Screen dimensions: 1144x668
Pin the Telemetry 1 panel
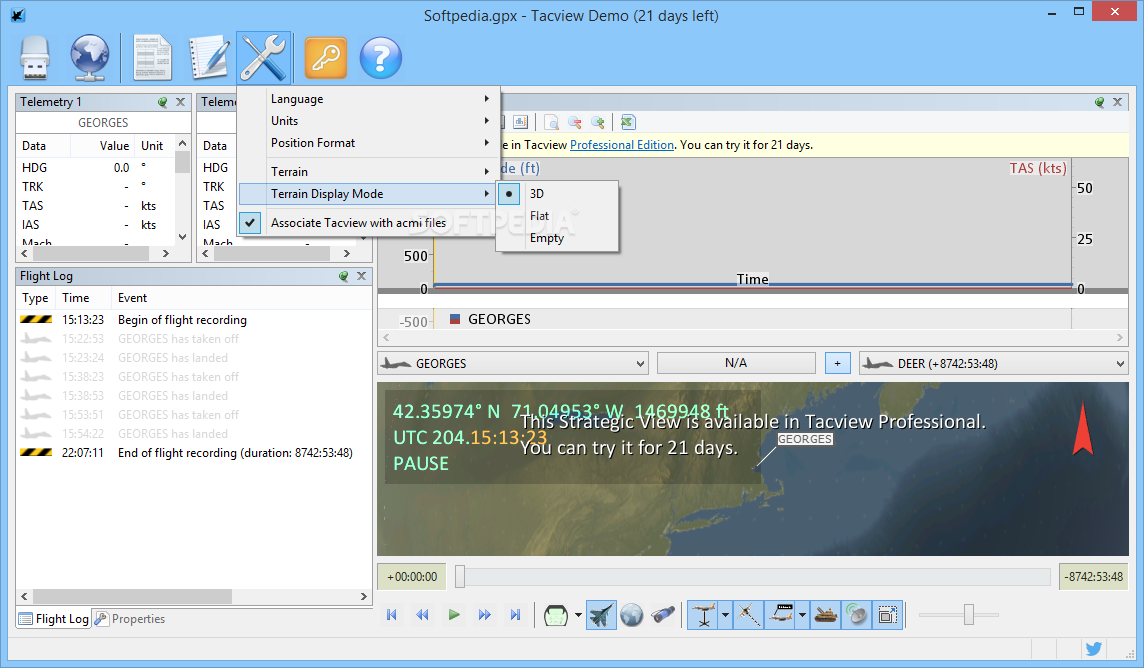pos(162,102)
